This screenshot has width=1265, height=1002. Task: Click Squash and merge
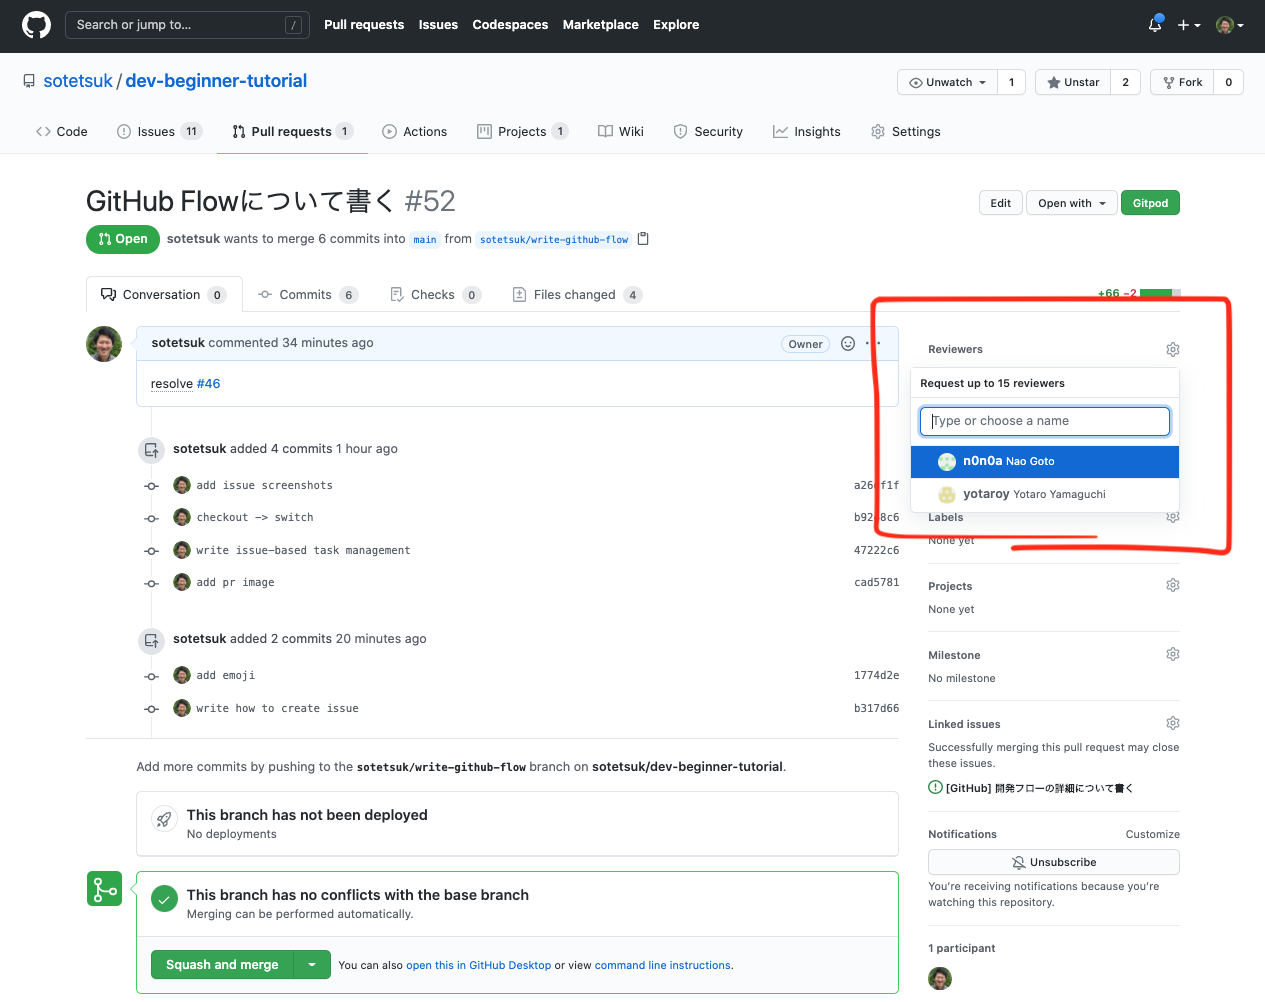coord(222,965)
